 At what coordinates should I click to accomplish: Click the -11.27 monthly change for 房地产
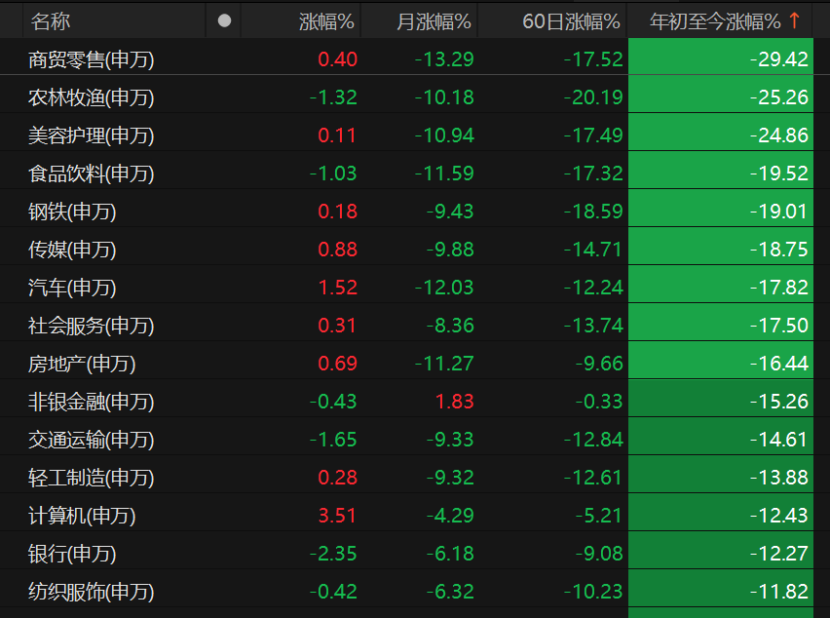444,364
